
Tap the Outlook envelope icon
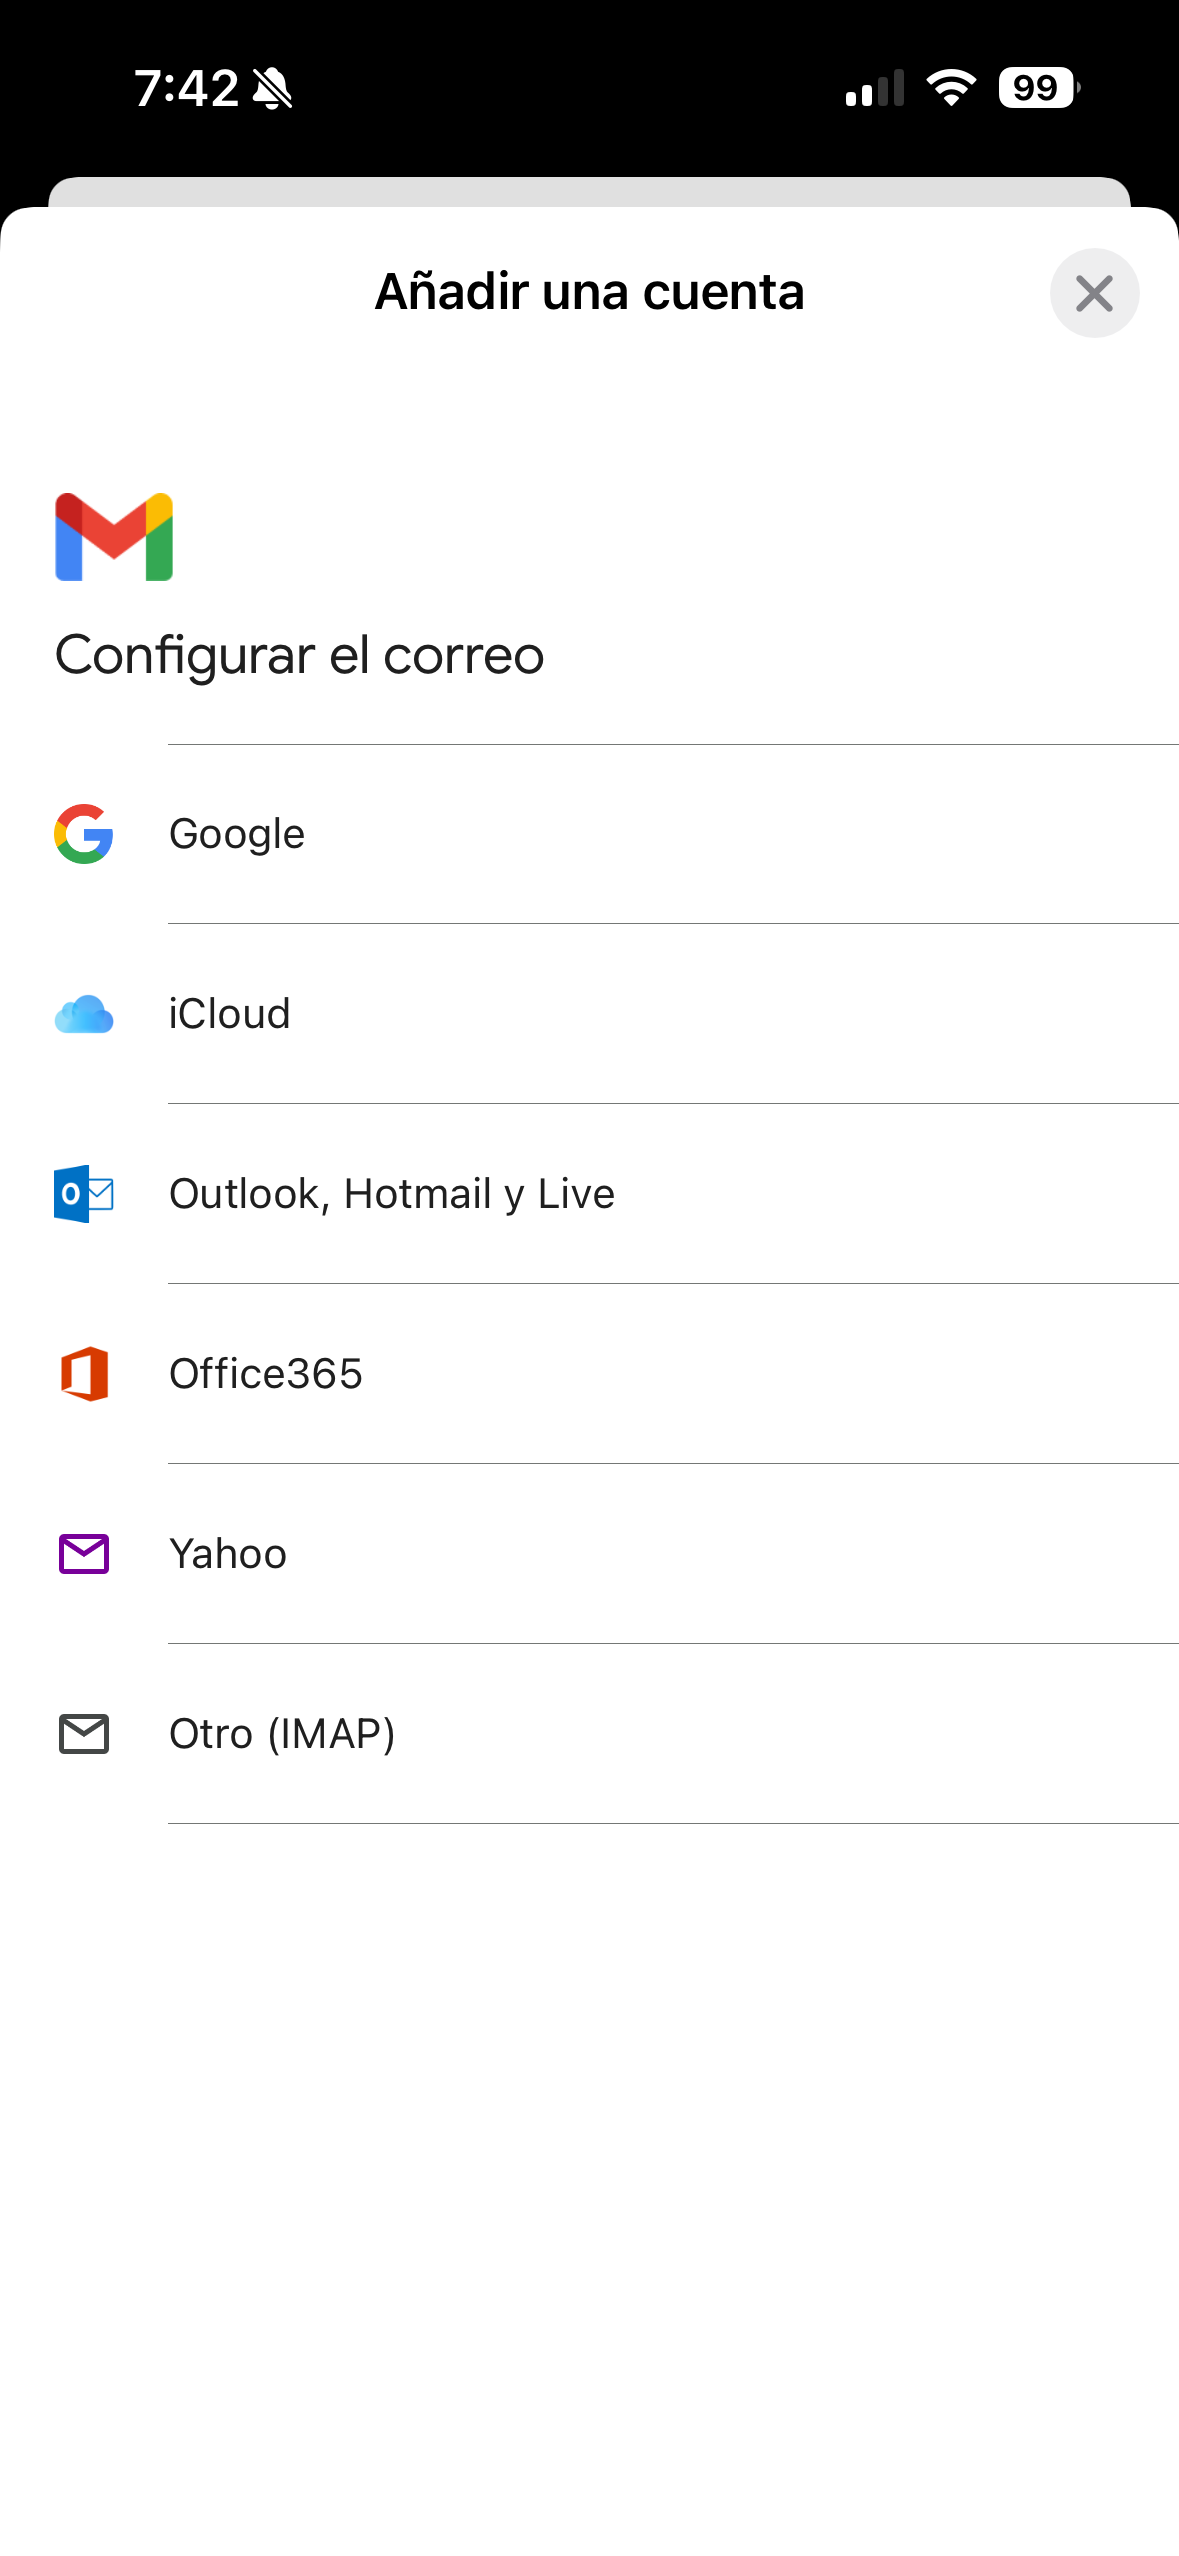(84, 1193)
